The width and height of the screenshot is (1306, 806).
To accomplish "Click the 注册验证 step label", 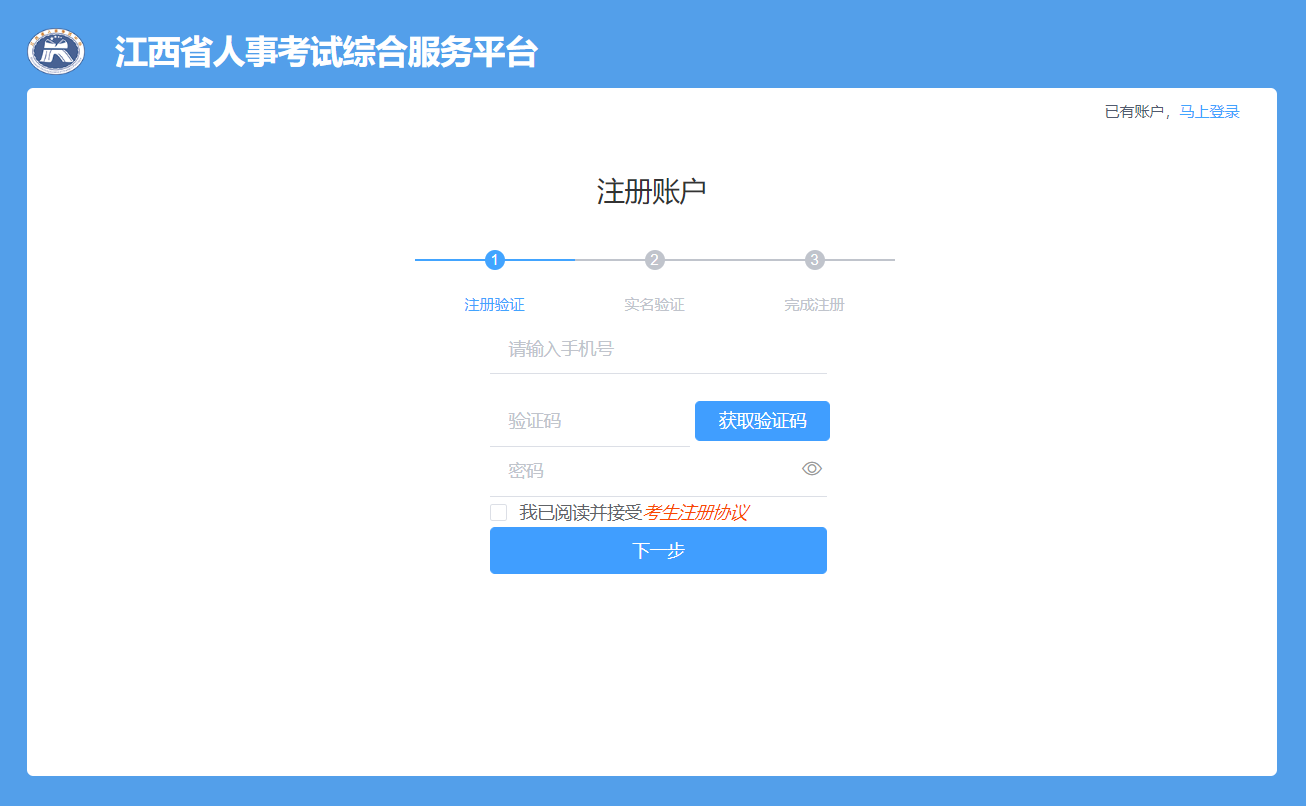I will 494,305.
